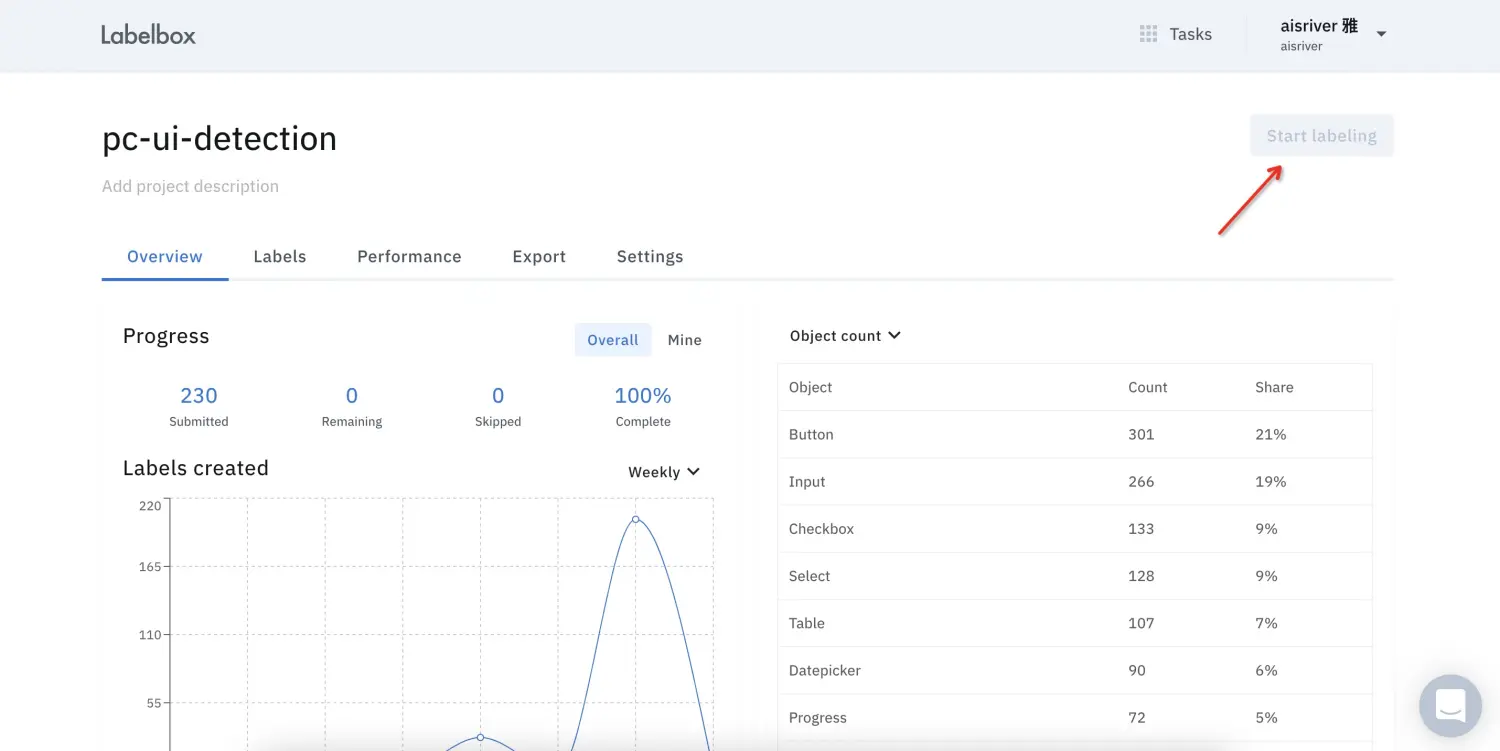Open the Weekly interval dropdown
Image resolution: width=1500 pixels, height=751 pixels.
664,472
